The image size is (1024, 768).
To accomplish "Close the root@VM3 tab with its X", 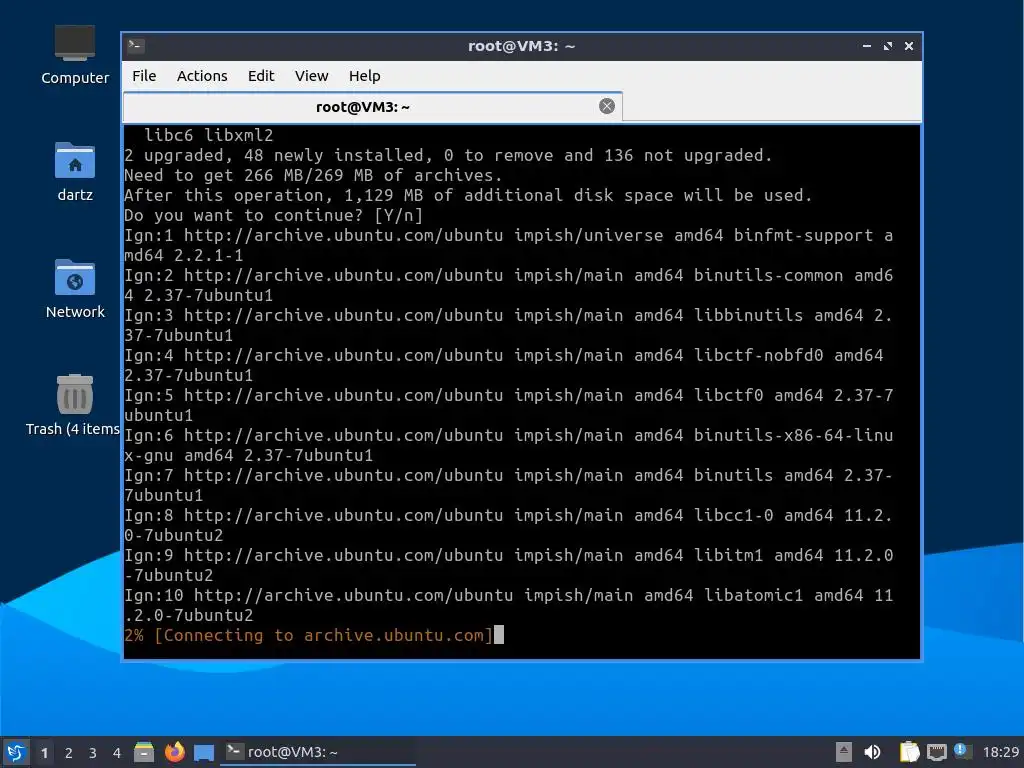I will 607,106.
